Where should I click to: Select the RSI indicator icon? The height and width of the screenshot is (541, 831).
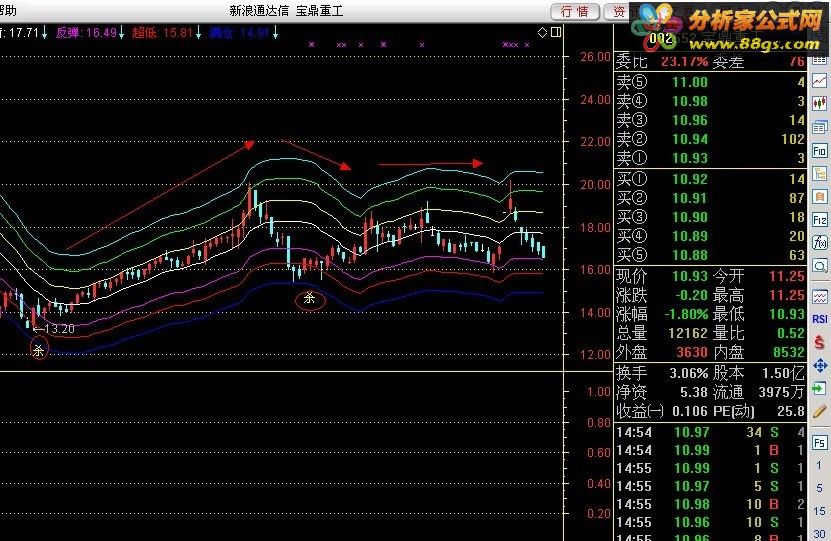[x=819, y=319]
